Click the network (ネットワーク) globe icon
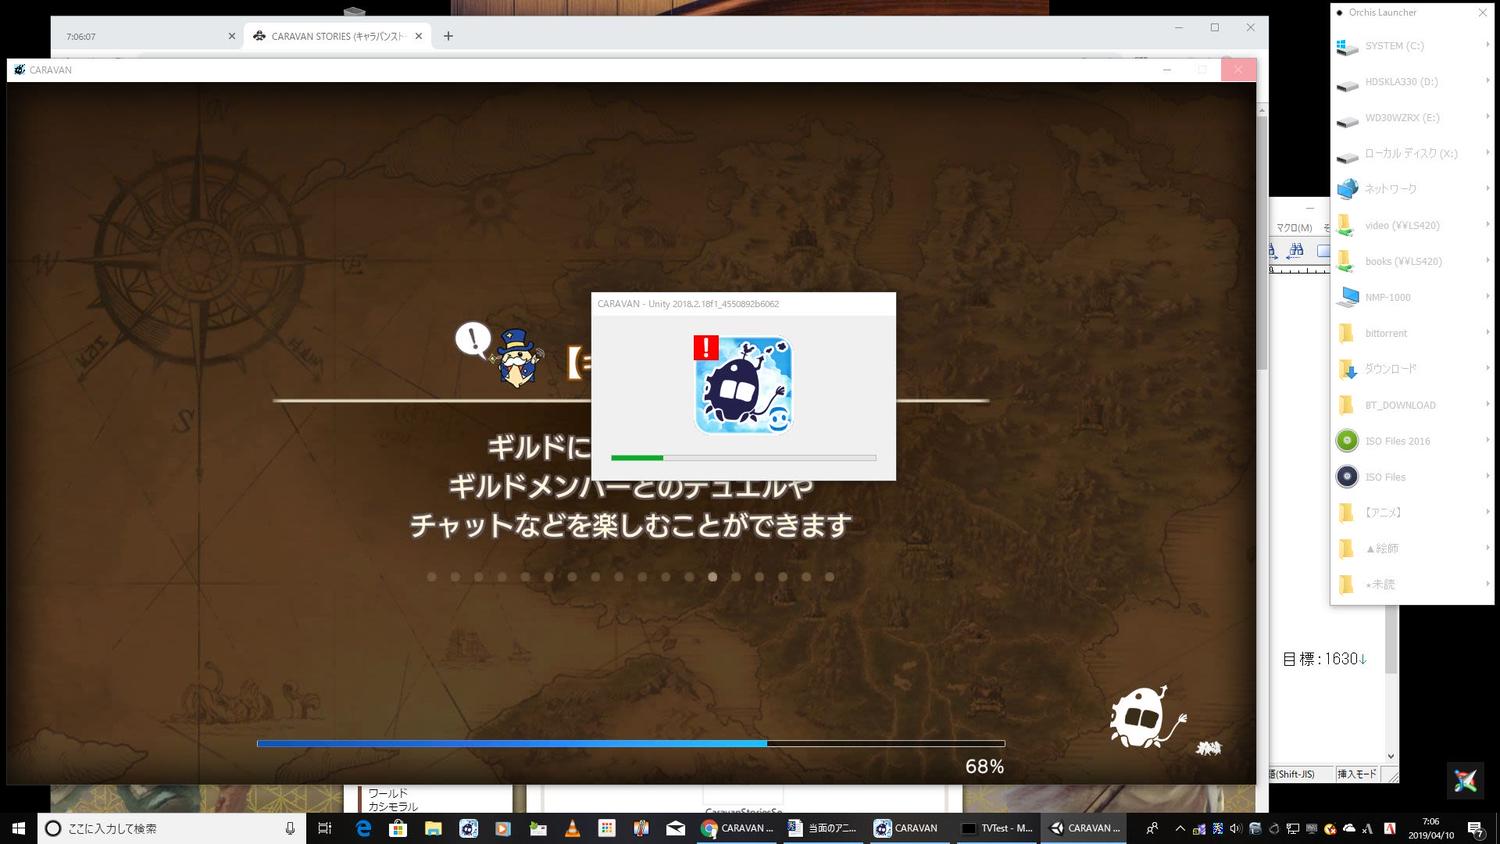This screenshot has height=844, width=1500. (x=1347, y=189)
